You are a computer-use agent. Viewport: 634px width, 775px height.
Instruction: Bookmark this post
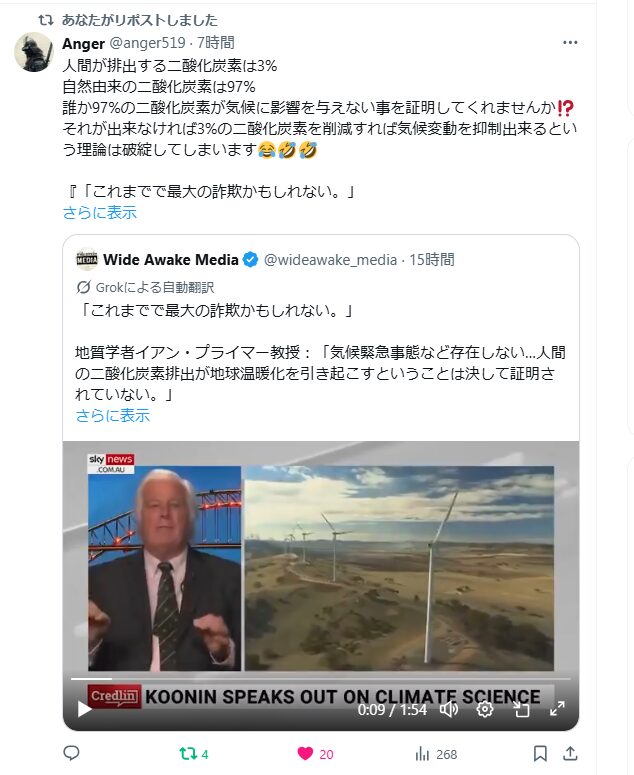point(540,754)
